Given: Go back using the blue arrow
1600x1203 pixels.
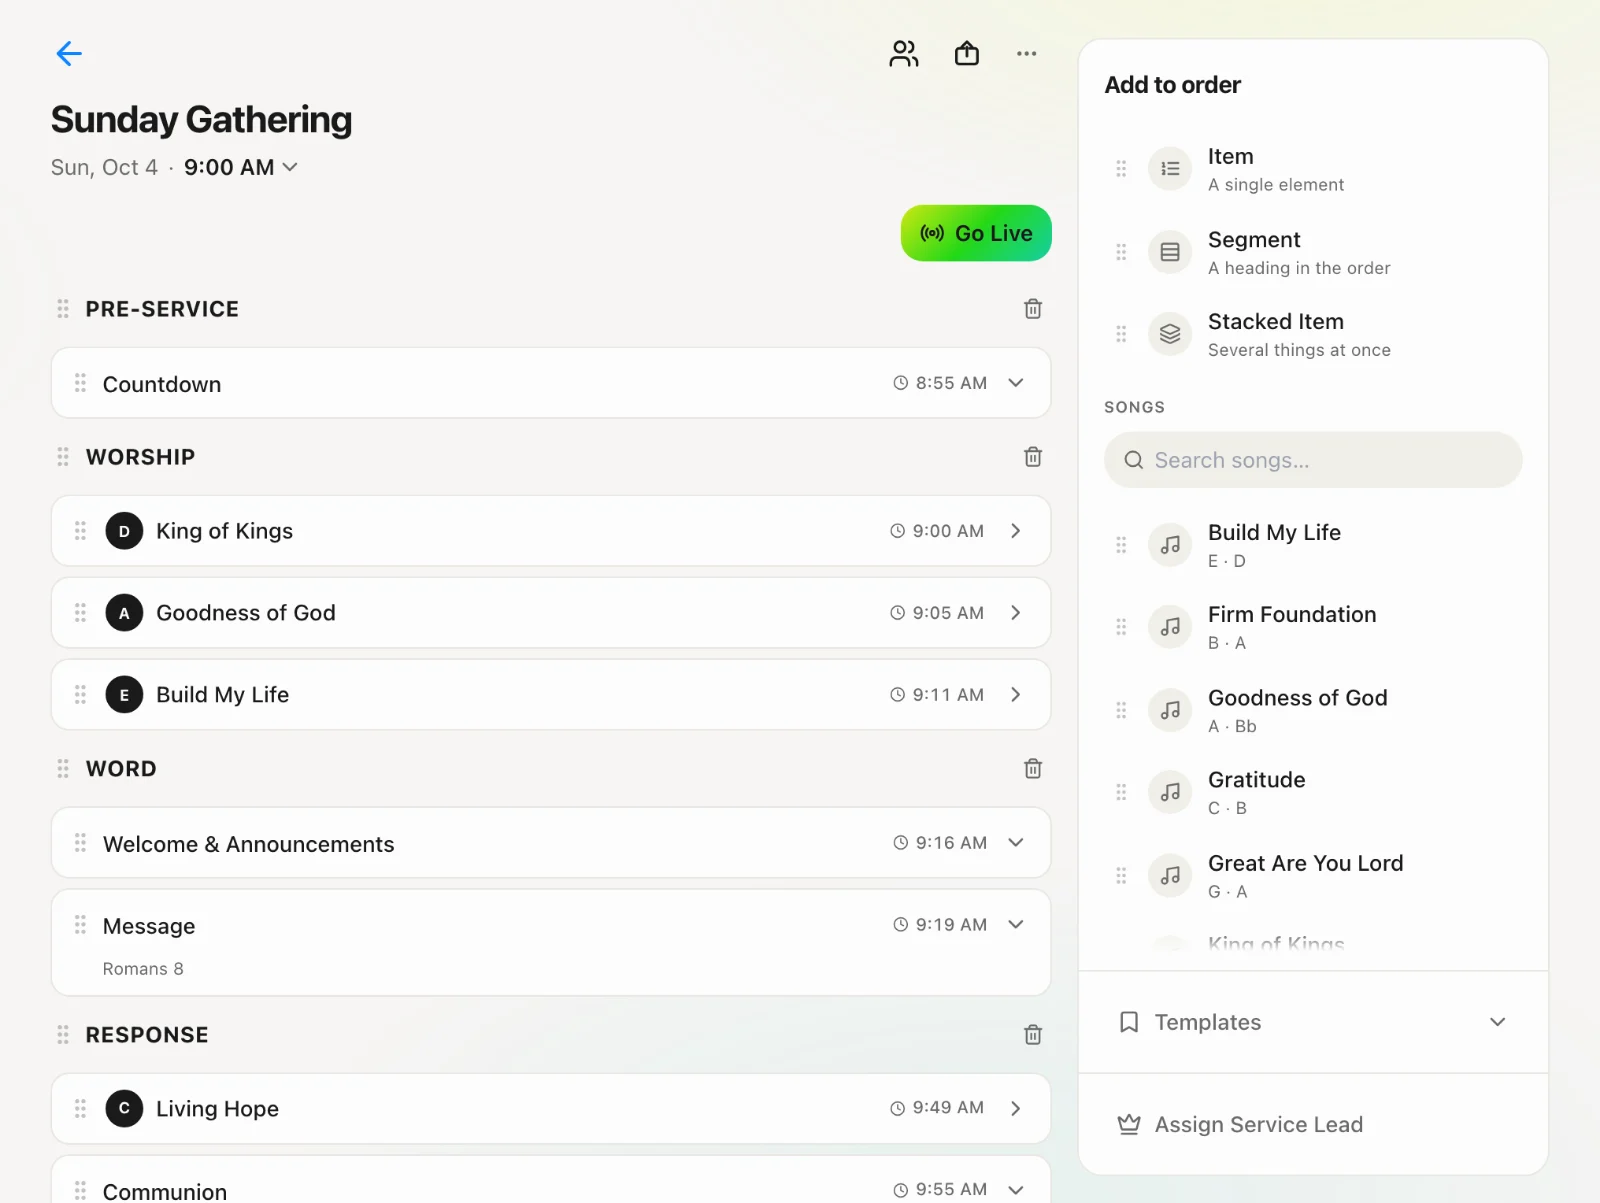Looking at the screenshot, I should (69, 53).
